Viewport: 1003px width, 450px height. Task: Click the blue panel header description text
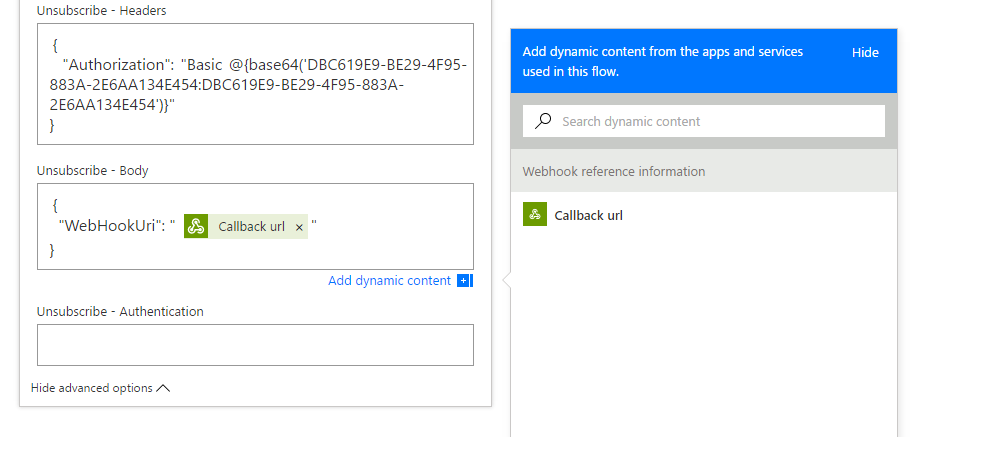point(662,62)
